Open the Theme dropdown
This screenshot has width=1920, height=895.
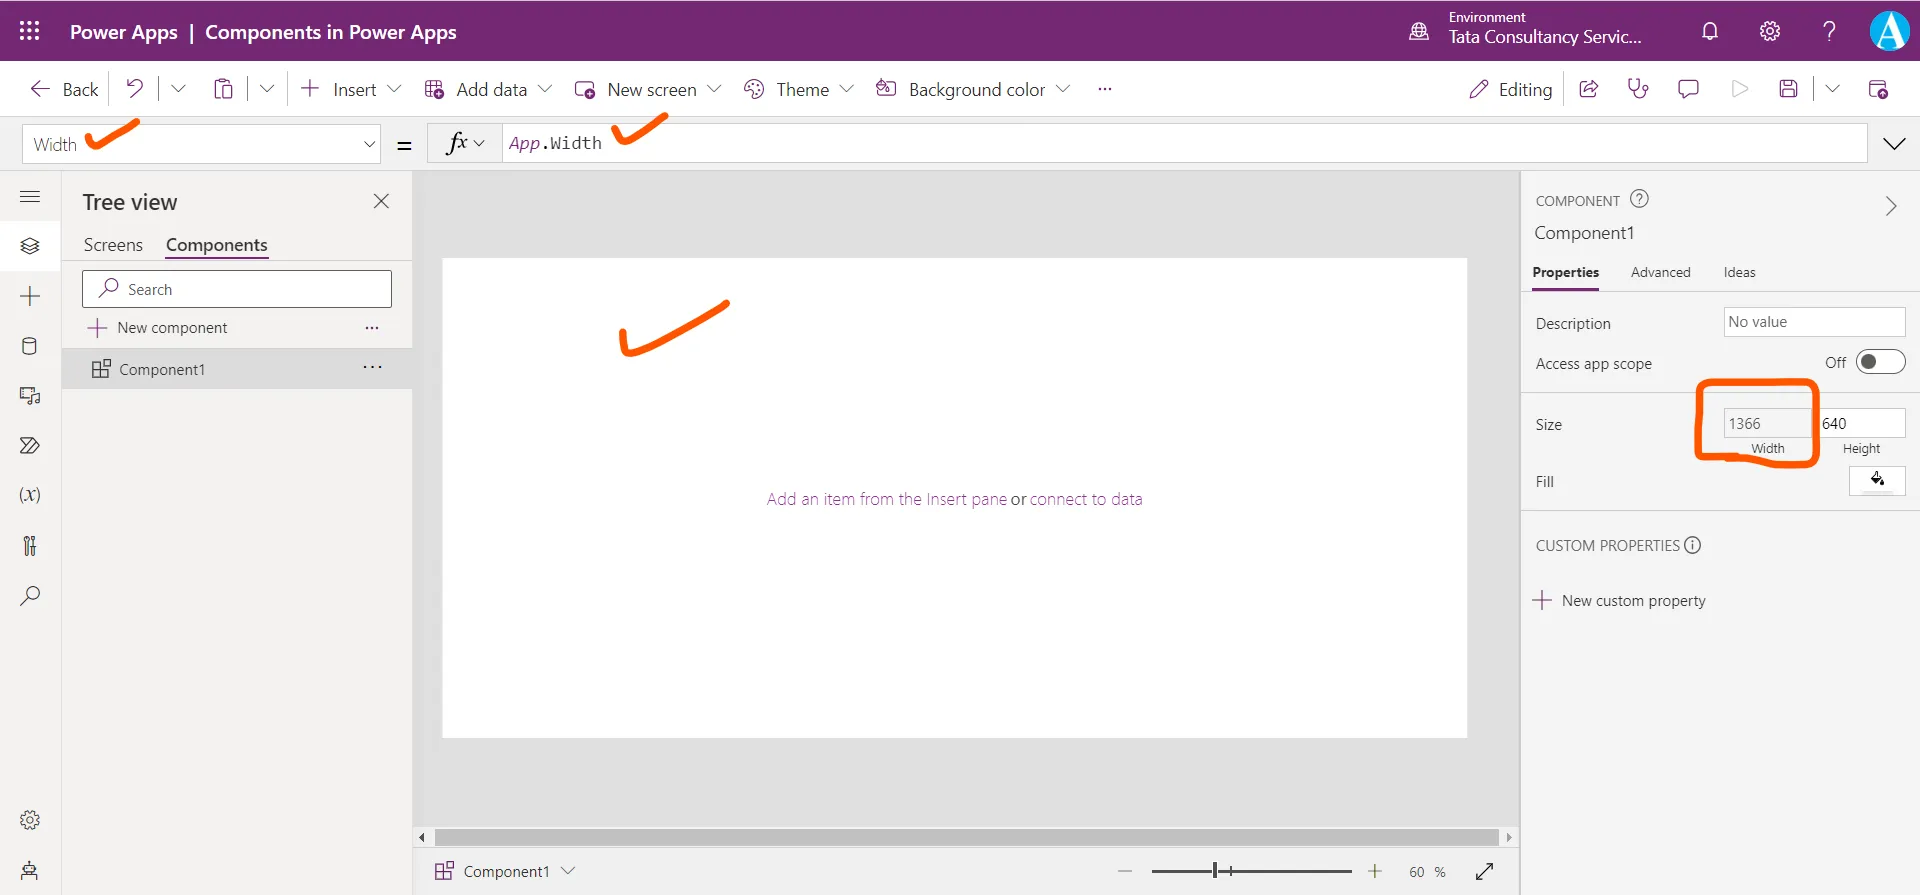(x=800, y=89)
